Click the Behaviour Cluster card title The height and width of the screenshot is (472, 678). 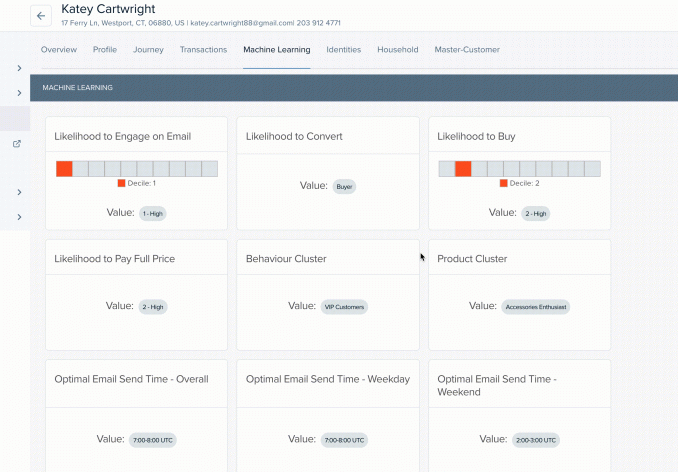286,259
